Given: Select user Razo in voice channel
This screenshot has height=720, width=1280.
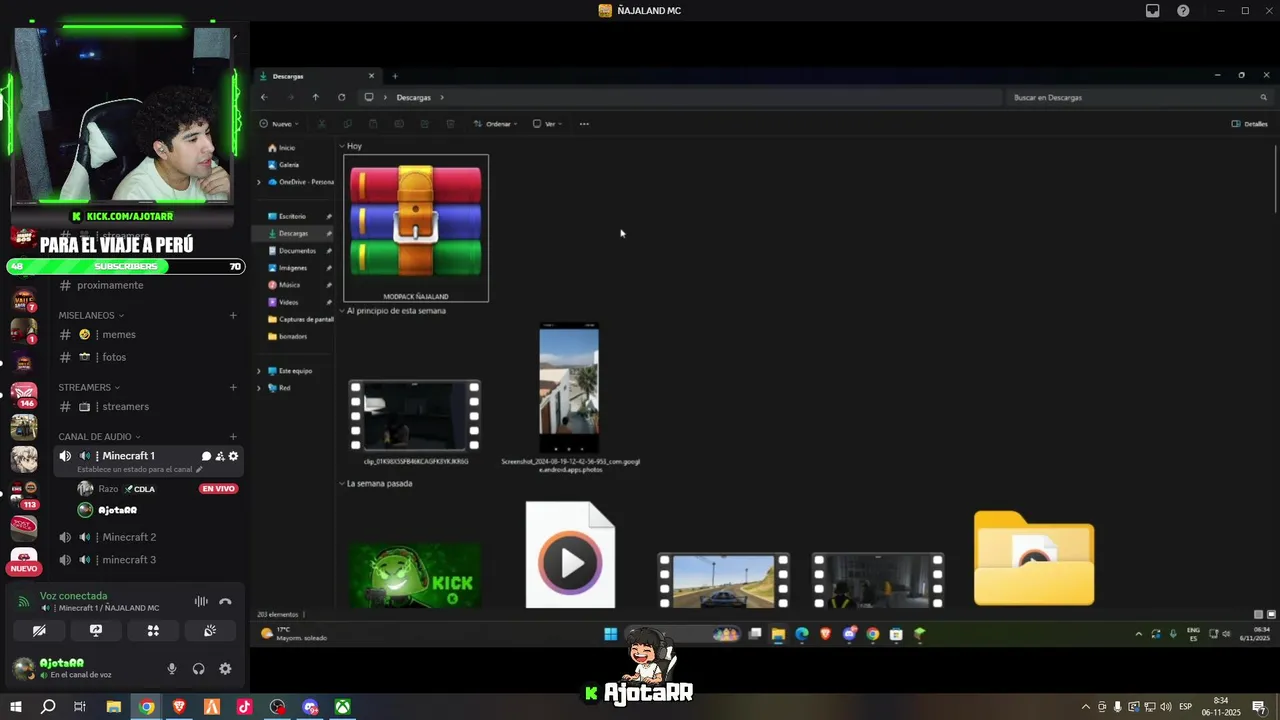Looking at the screenshot, I should (115, 489).
